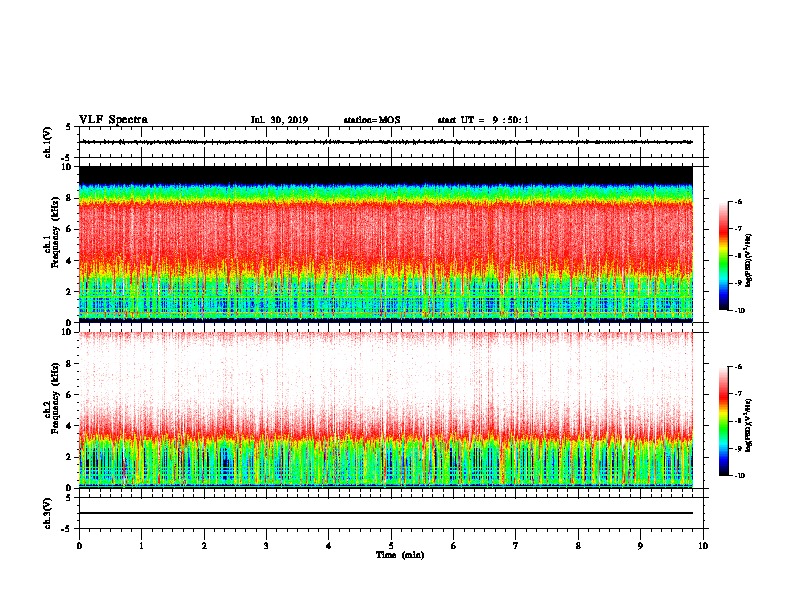Click time axis tick label "3"
The image size is (792, 612).
(x=266, y=545)
